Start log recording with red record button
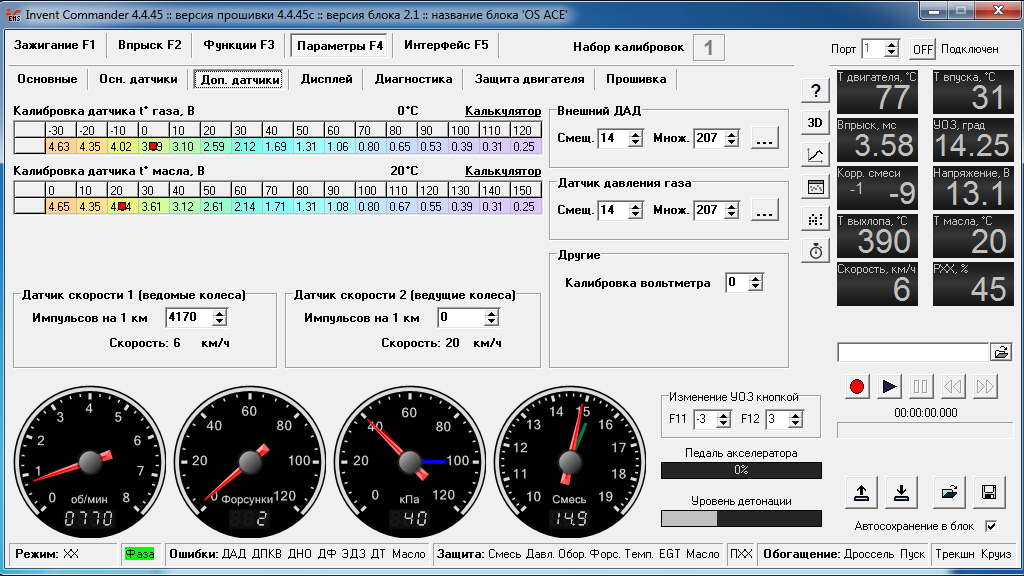Image resolution: width=1024 pixels, height=576 pixels. pyautogui.click(x=857, y=387)
